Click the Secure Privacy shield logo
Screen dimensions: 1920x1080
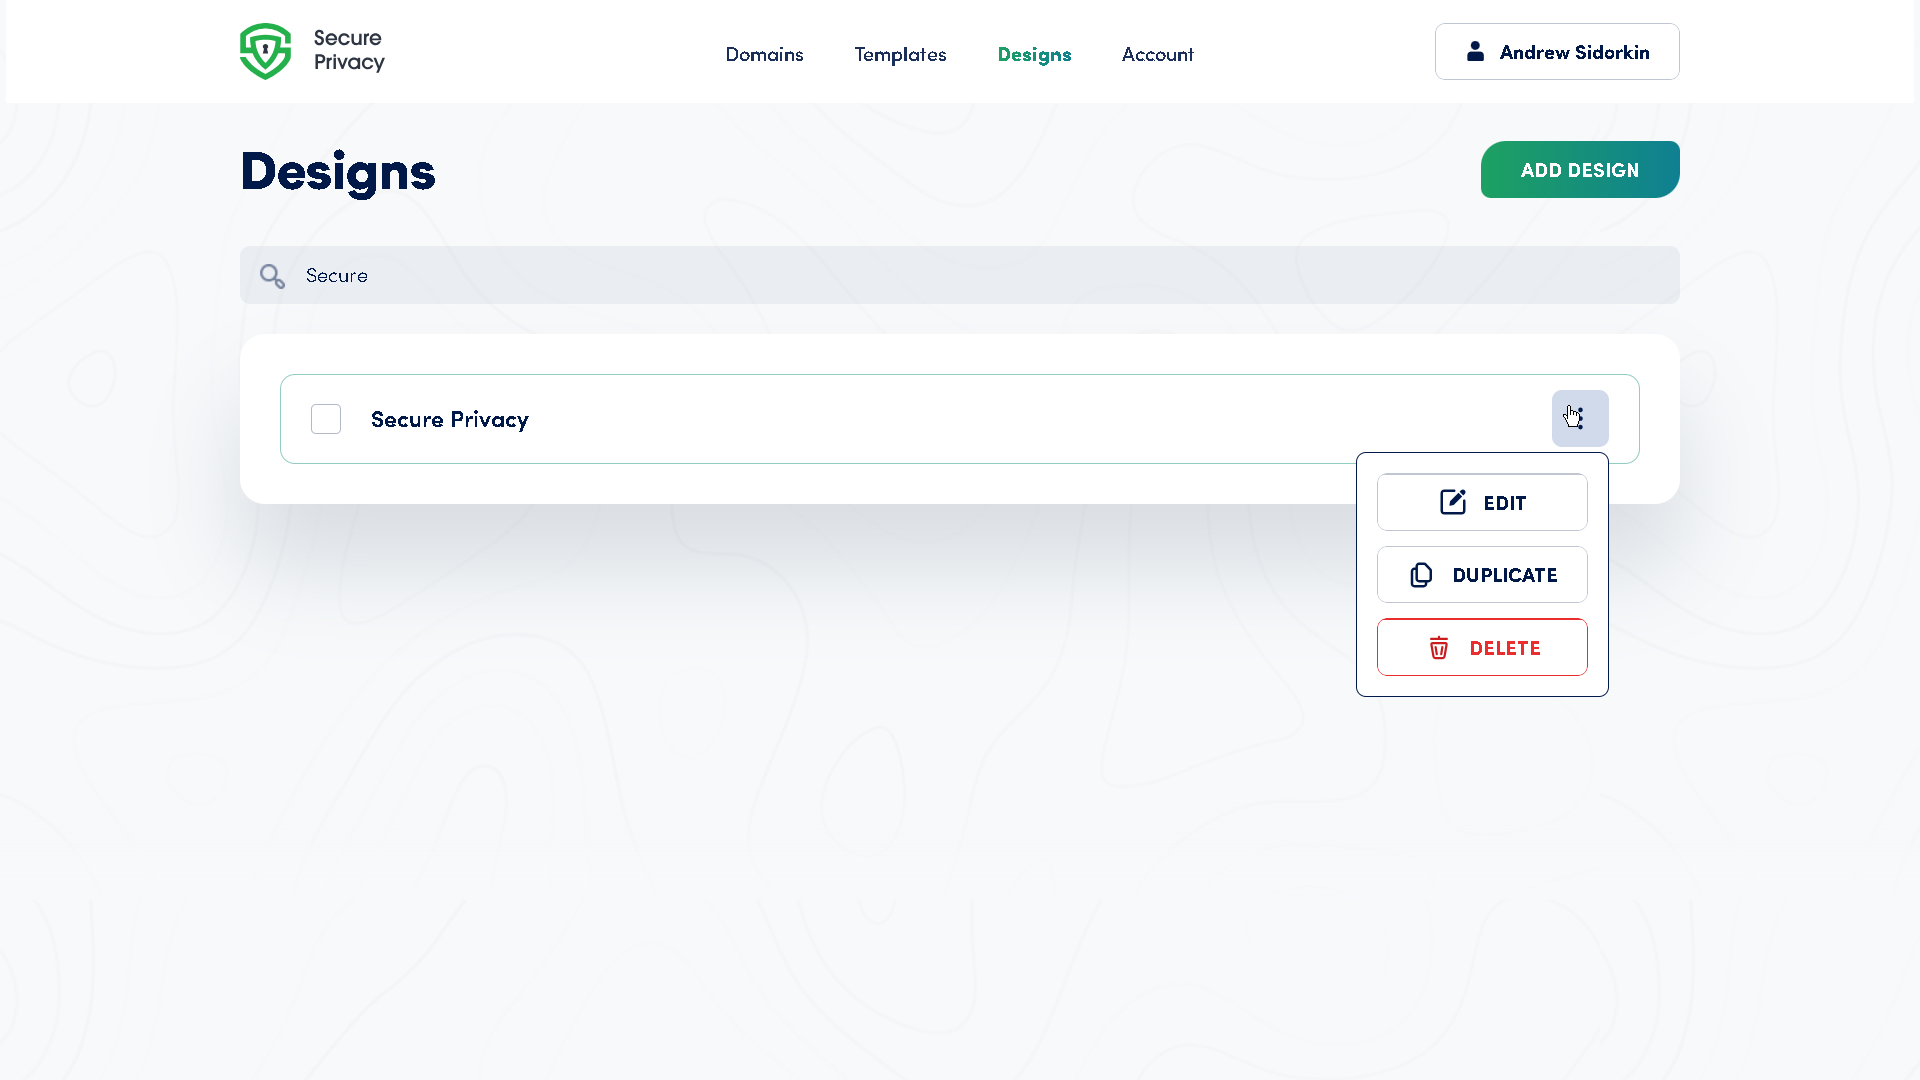(x=265, y=51)
